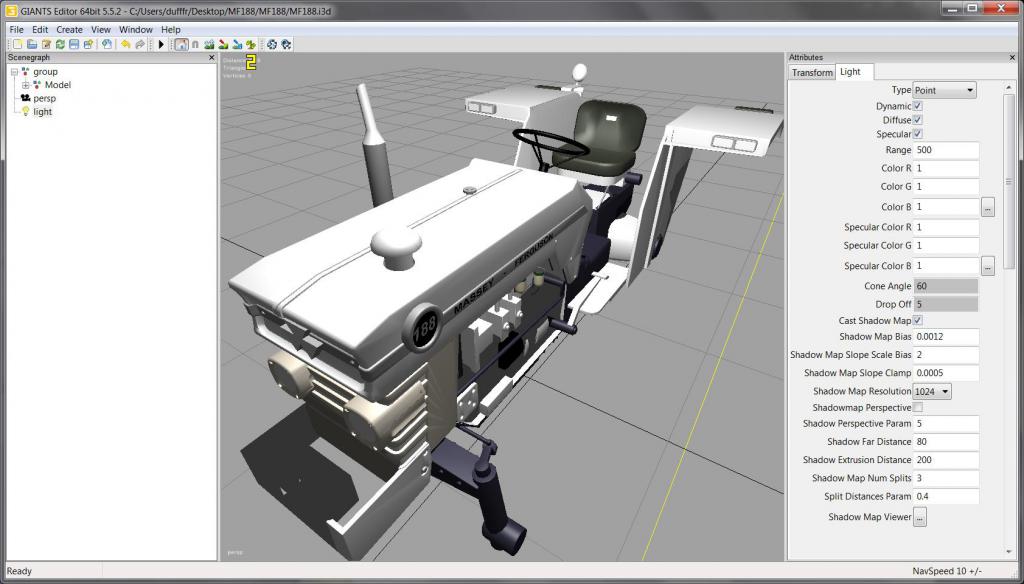Select the Model node in Scenegraph

point(57,85)
